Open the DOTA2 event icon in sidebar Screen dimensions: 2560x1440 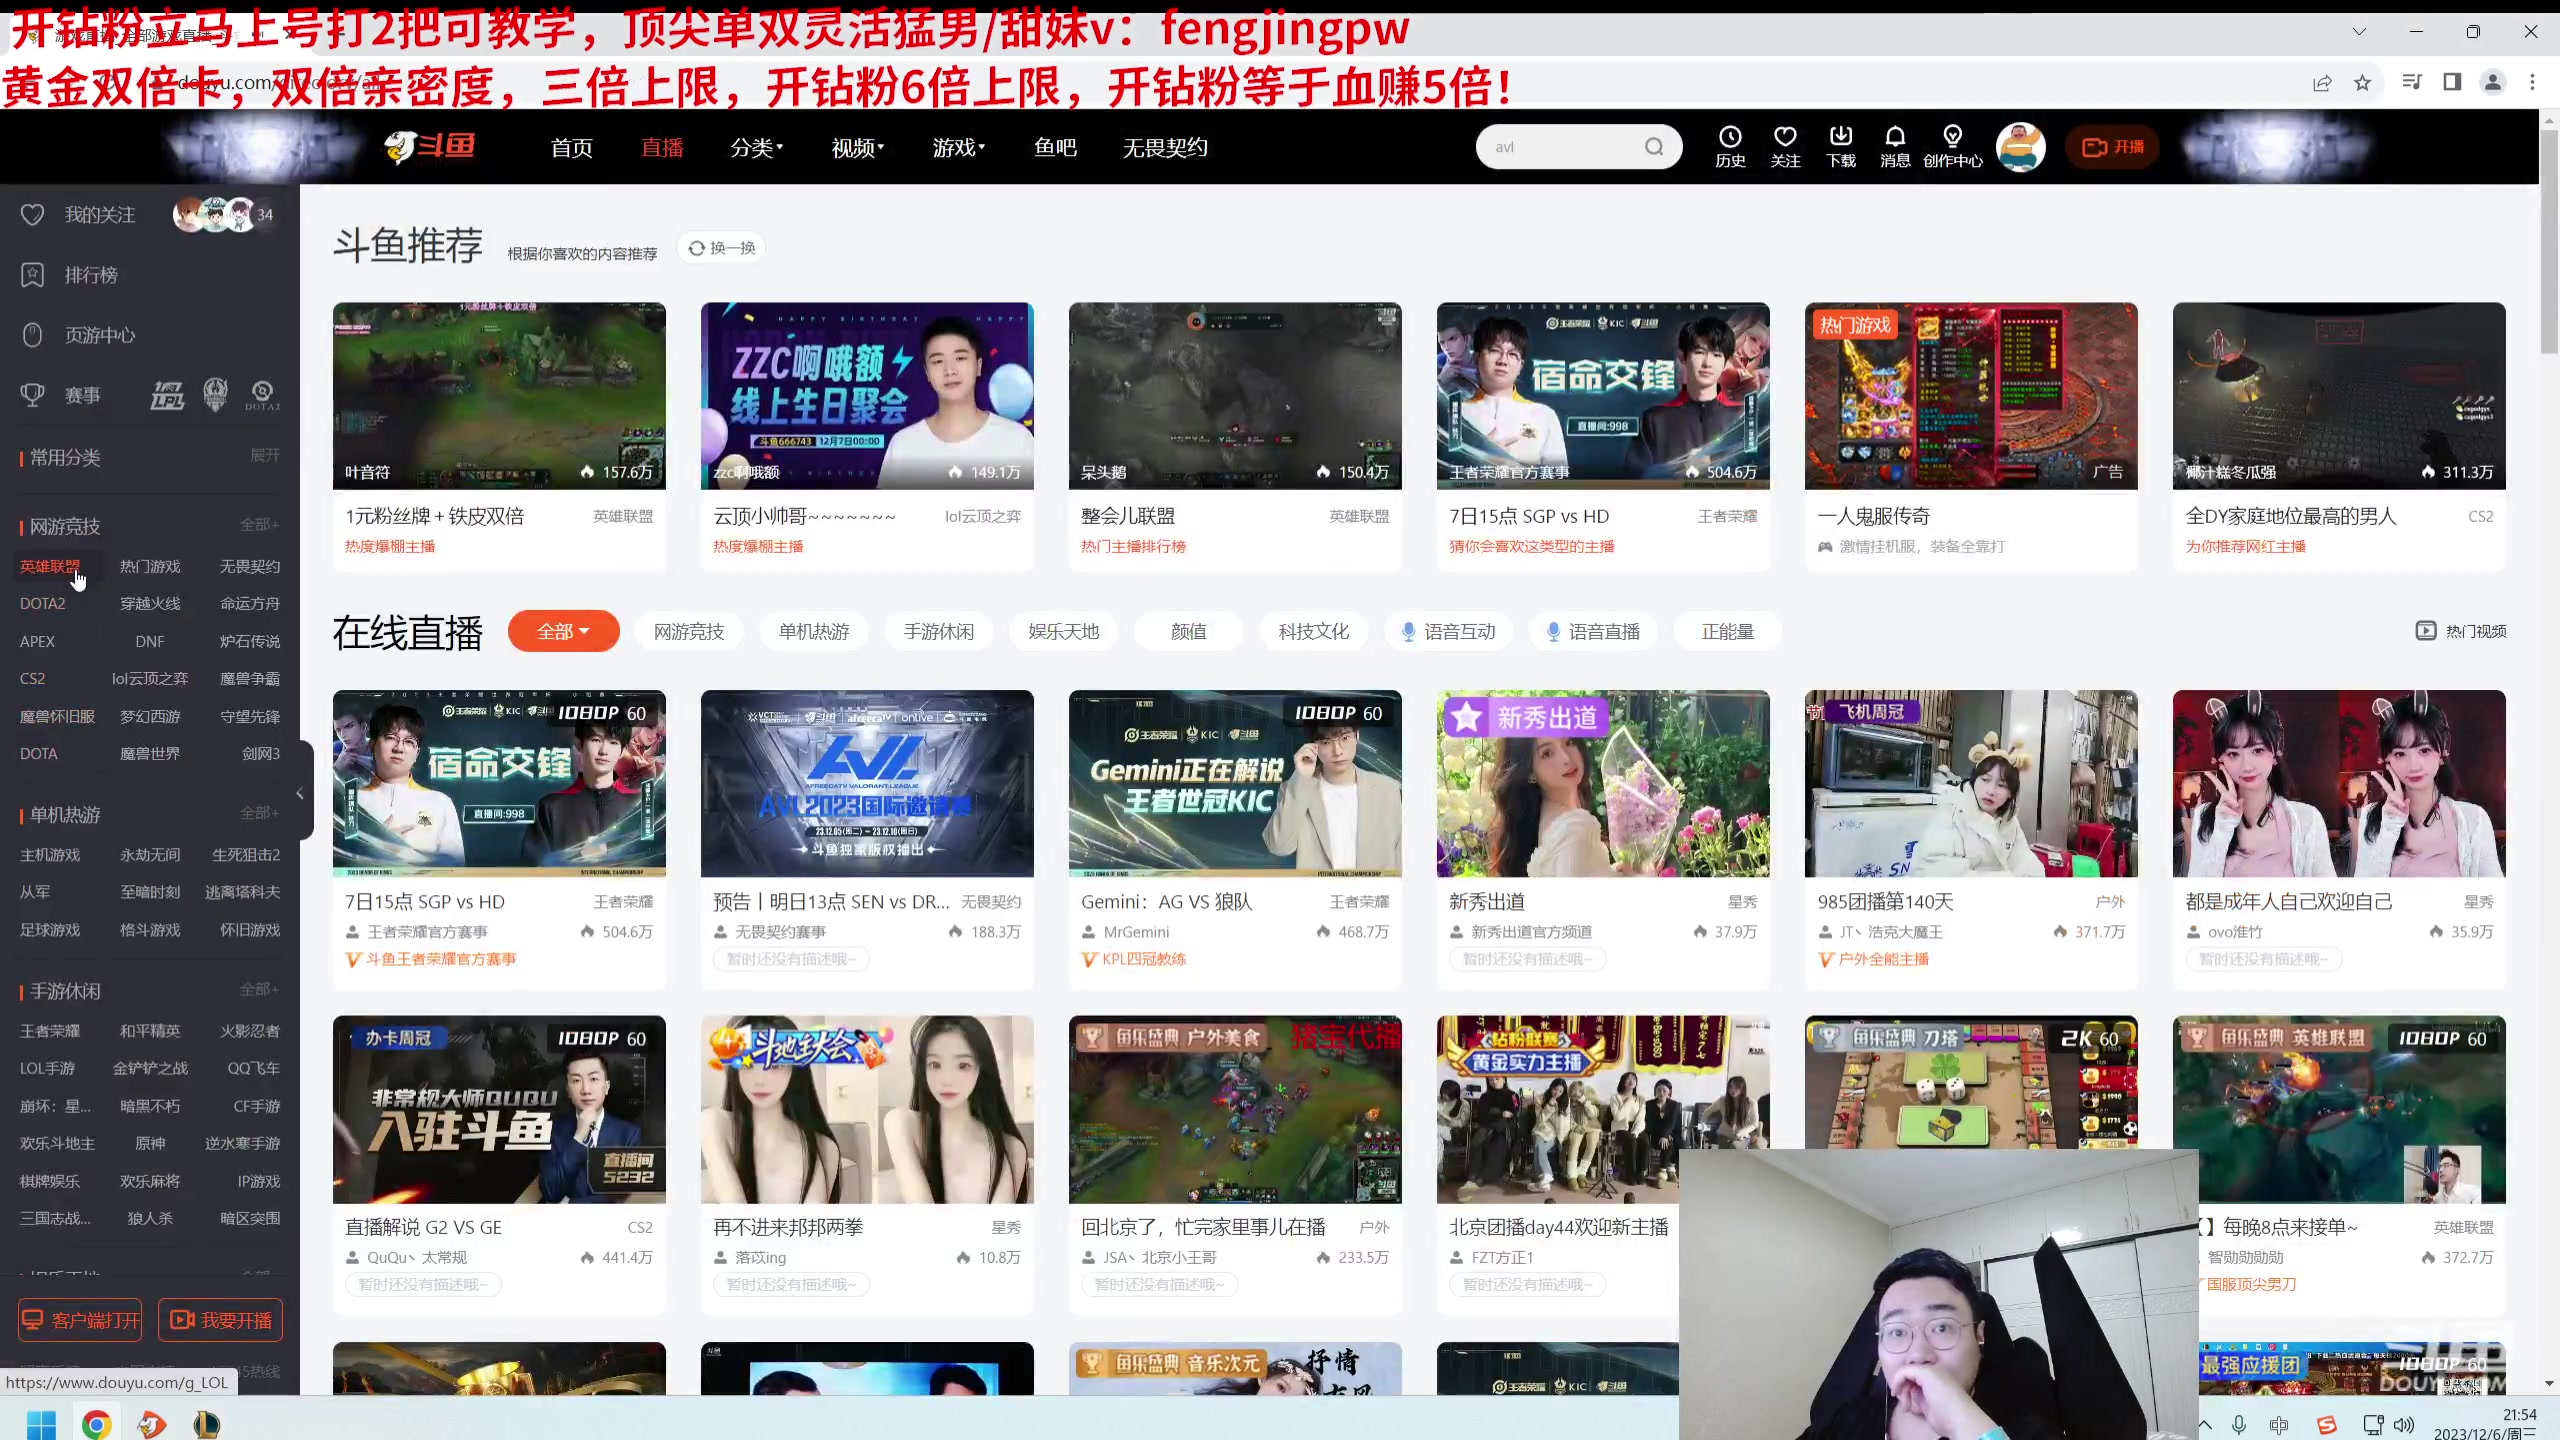(262, 395)
